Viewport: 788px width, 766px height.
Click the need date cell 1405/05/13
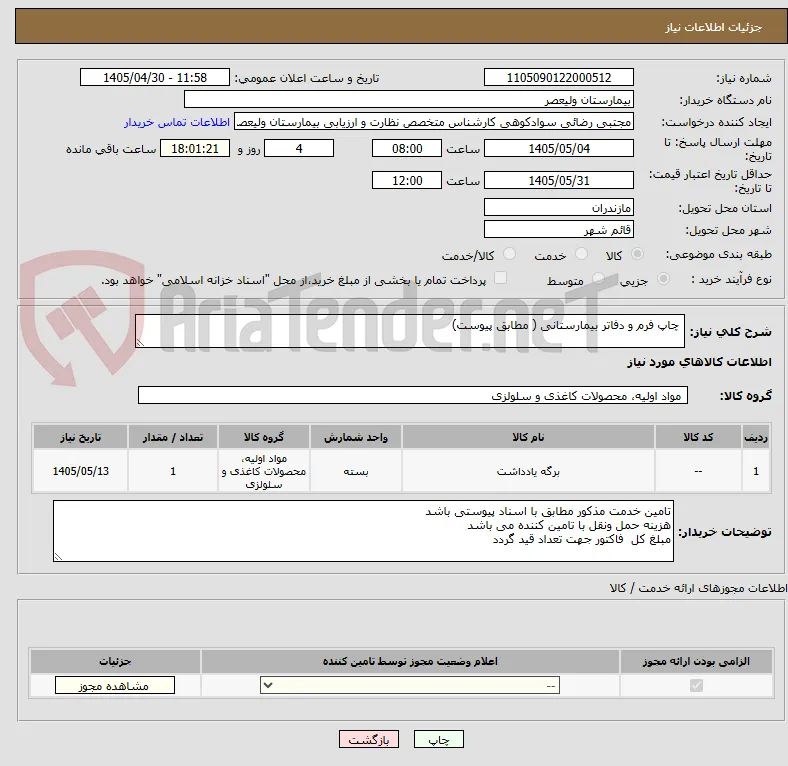point(80,471)
